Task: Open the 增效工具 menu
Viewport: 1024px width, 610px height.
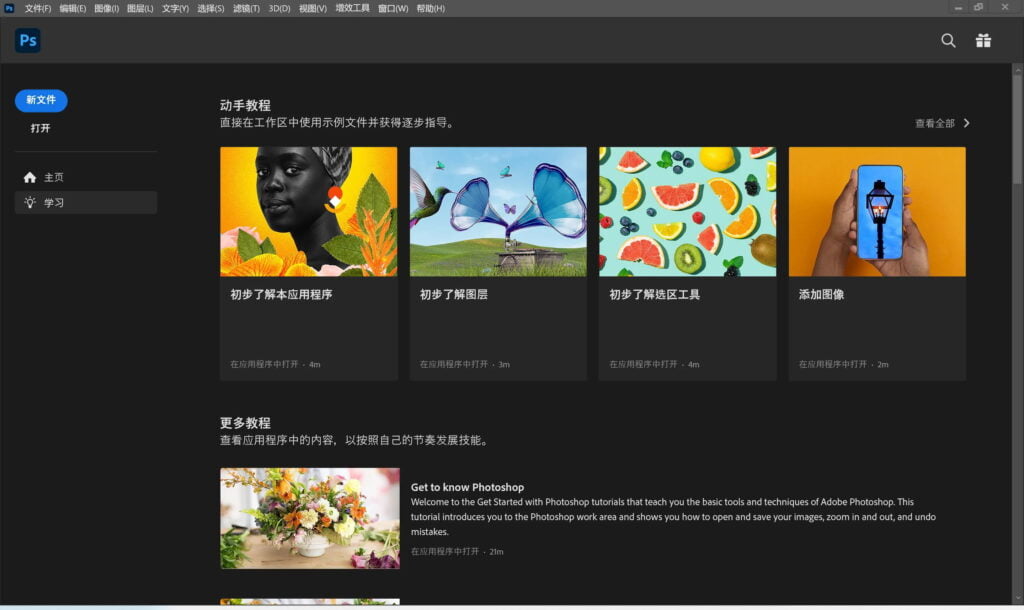Action: tap(352, 8)
